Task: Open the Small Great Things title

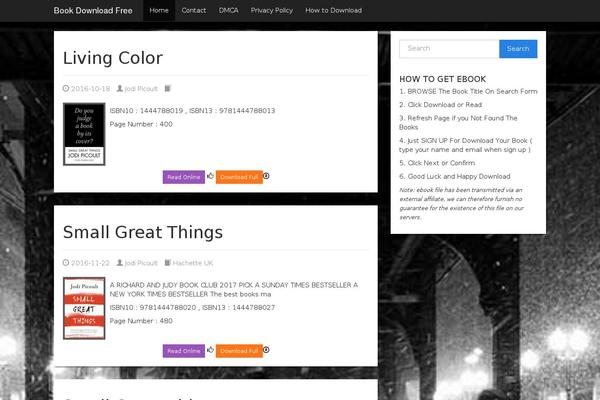Action: 143,232
